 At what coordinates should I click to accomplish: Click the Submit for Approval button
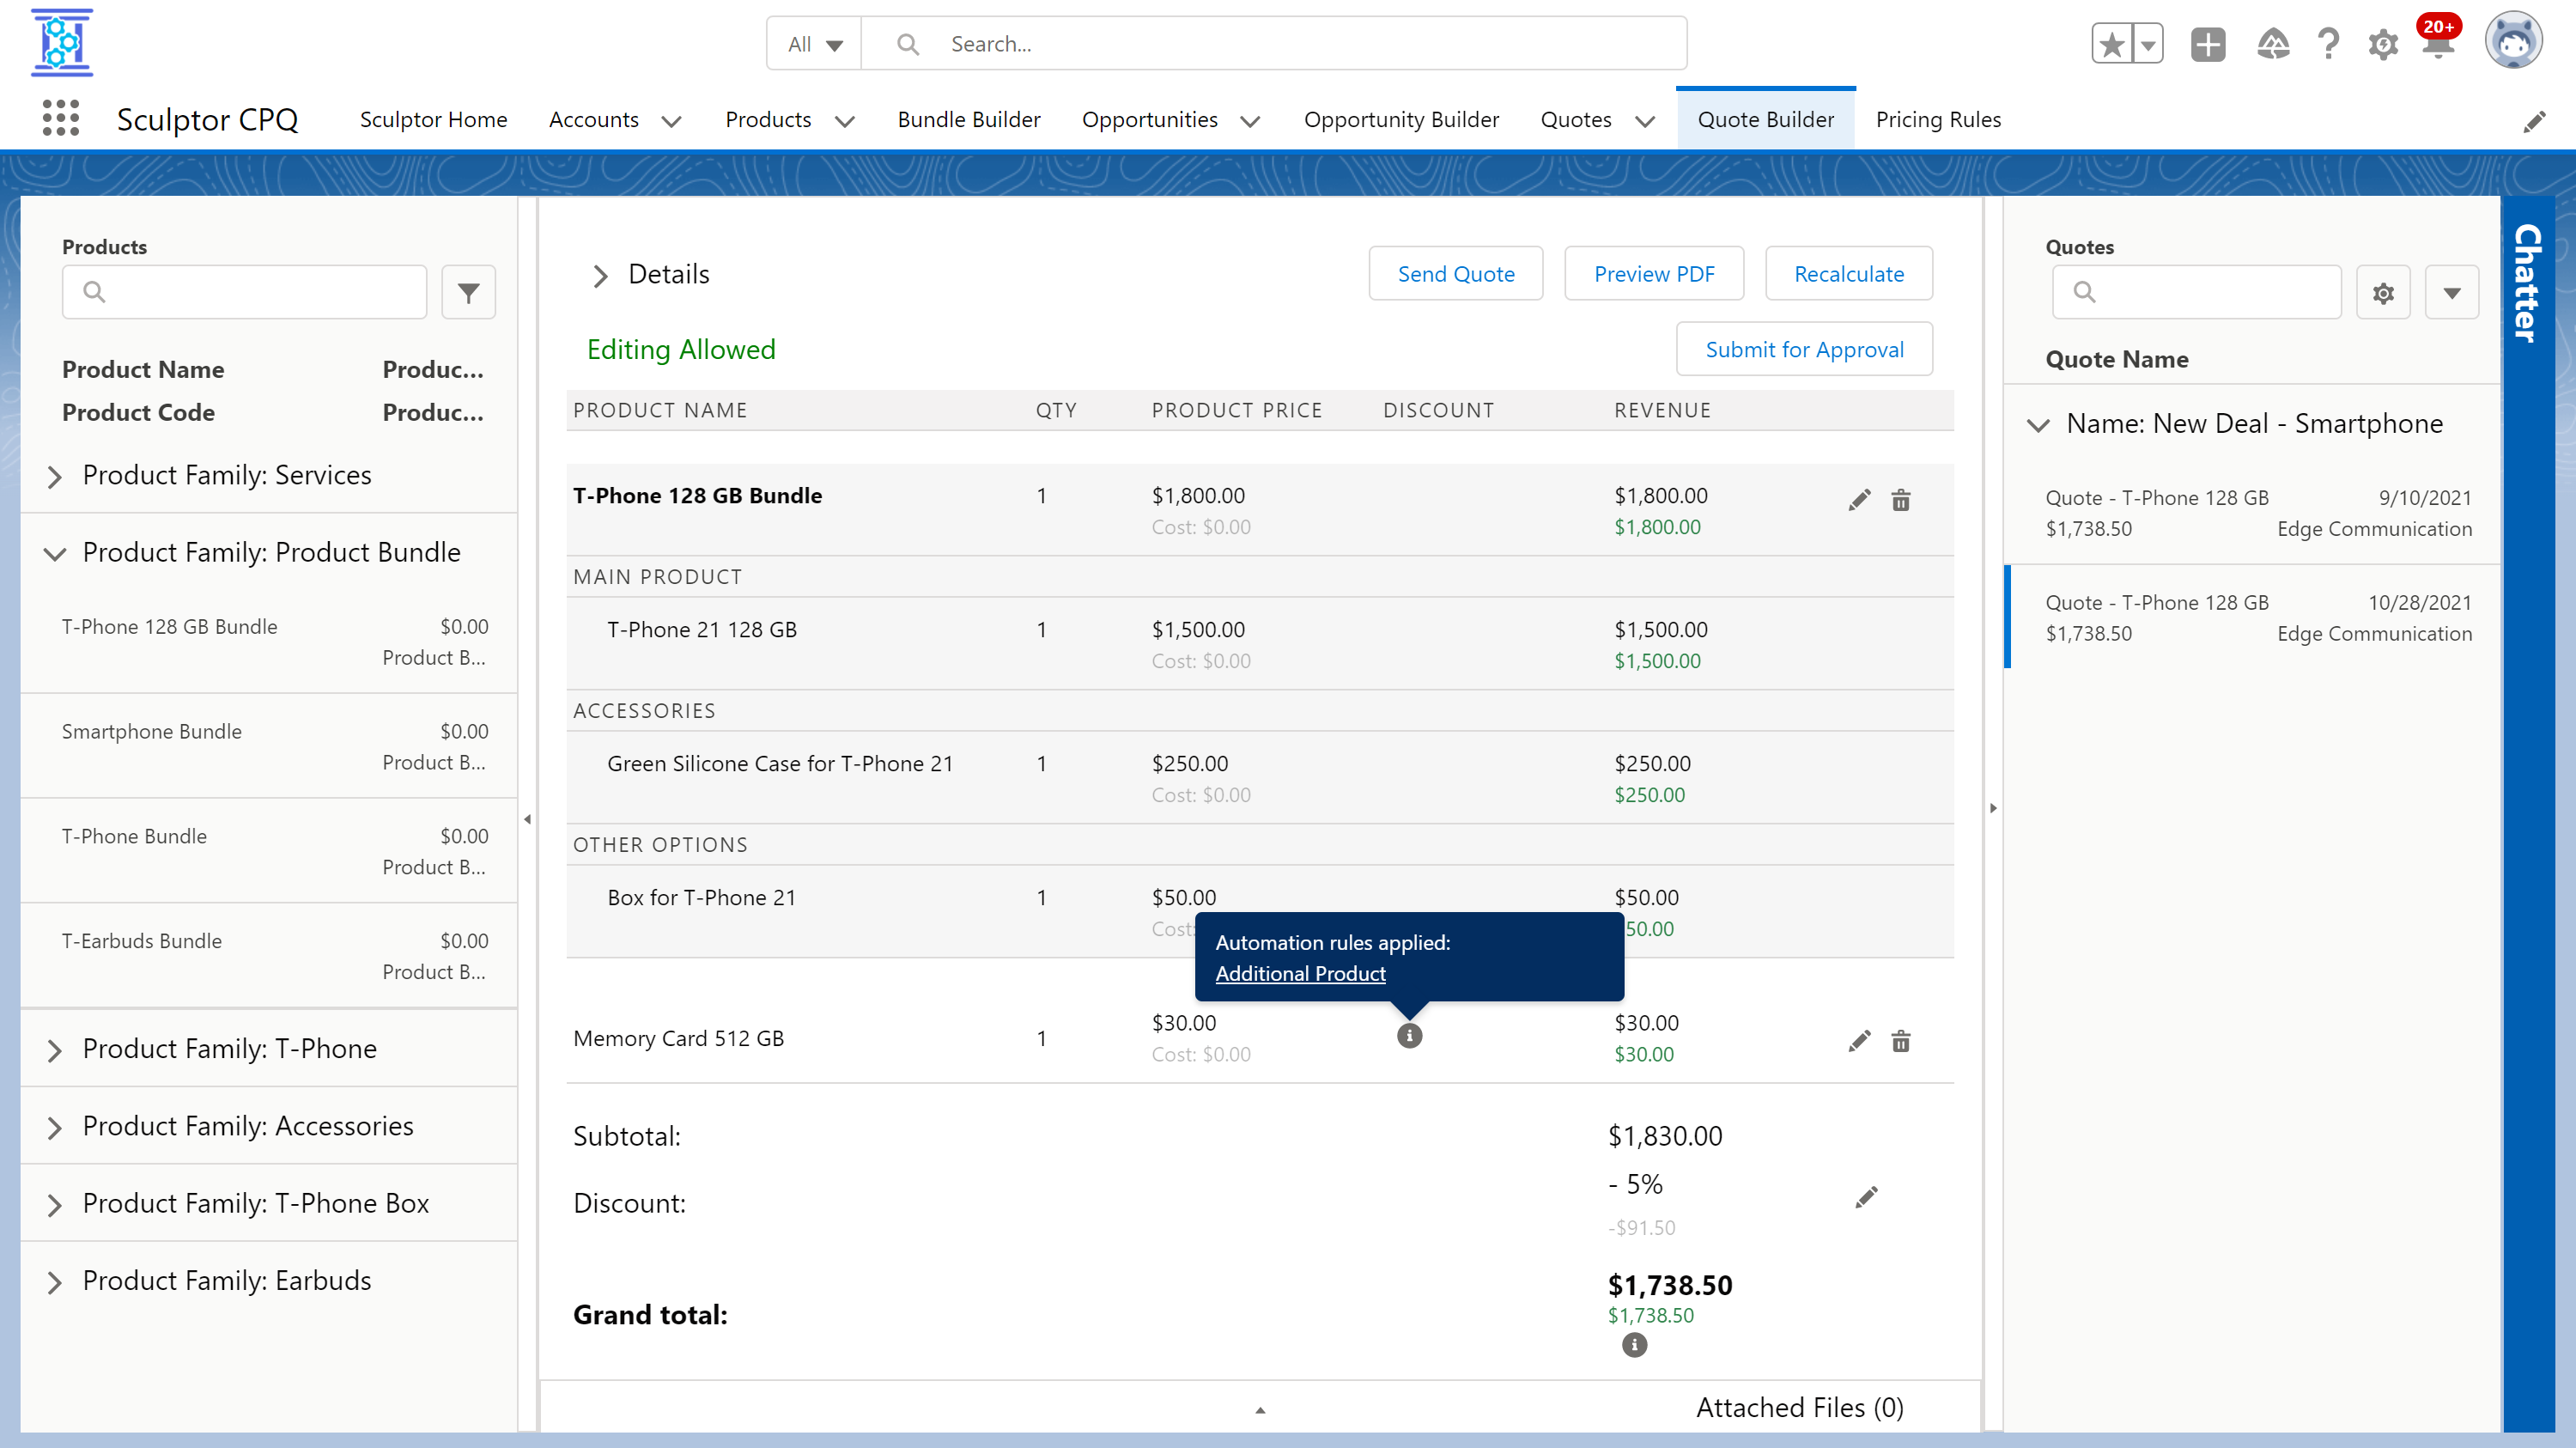[1803, 349]
